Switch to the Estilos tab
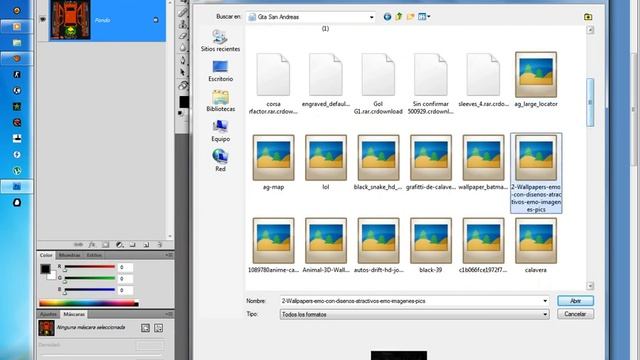 tap(94, 255)
